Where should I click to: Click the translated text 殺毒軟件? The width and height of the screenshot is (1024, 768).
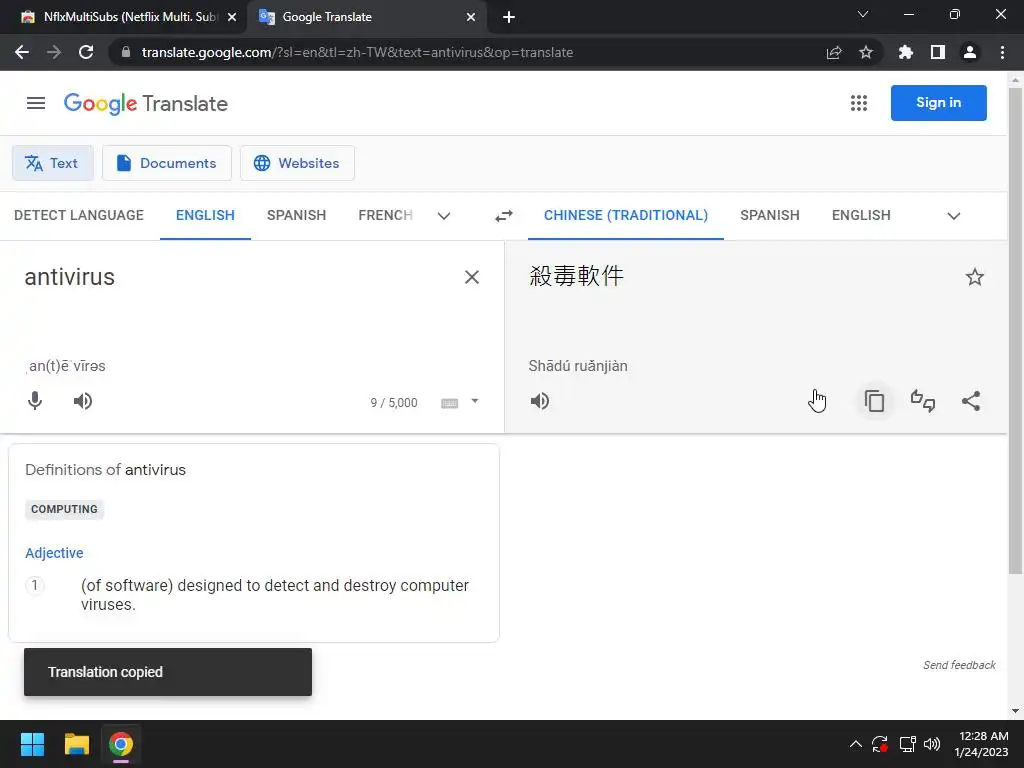click(x=576, y=276)
